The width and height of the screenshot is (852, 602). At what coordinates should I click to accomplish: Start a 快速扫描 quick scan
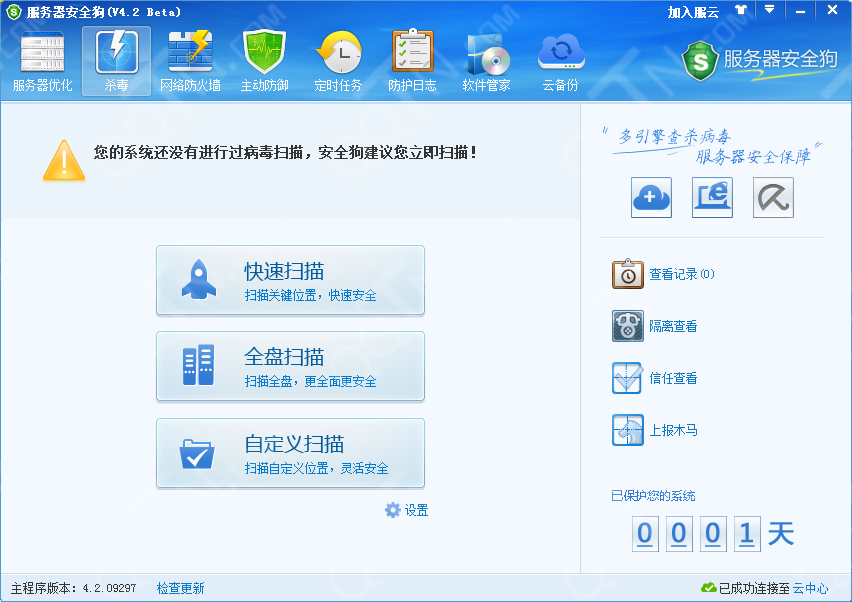290,281
